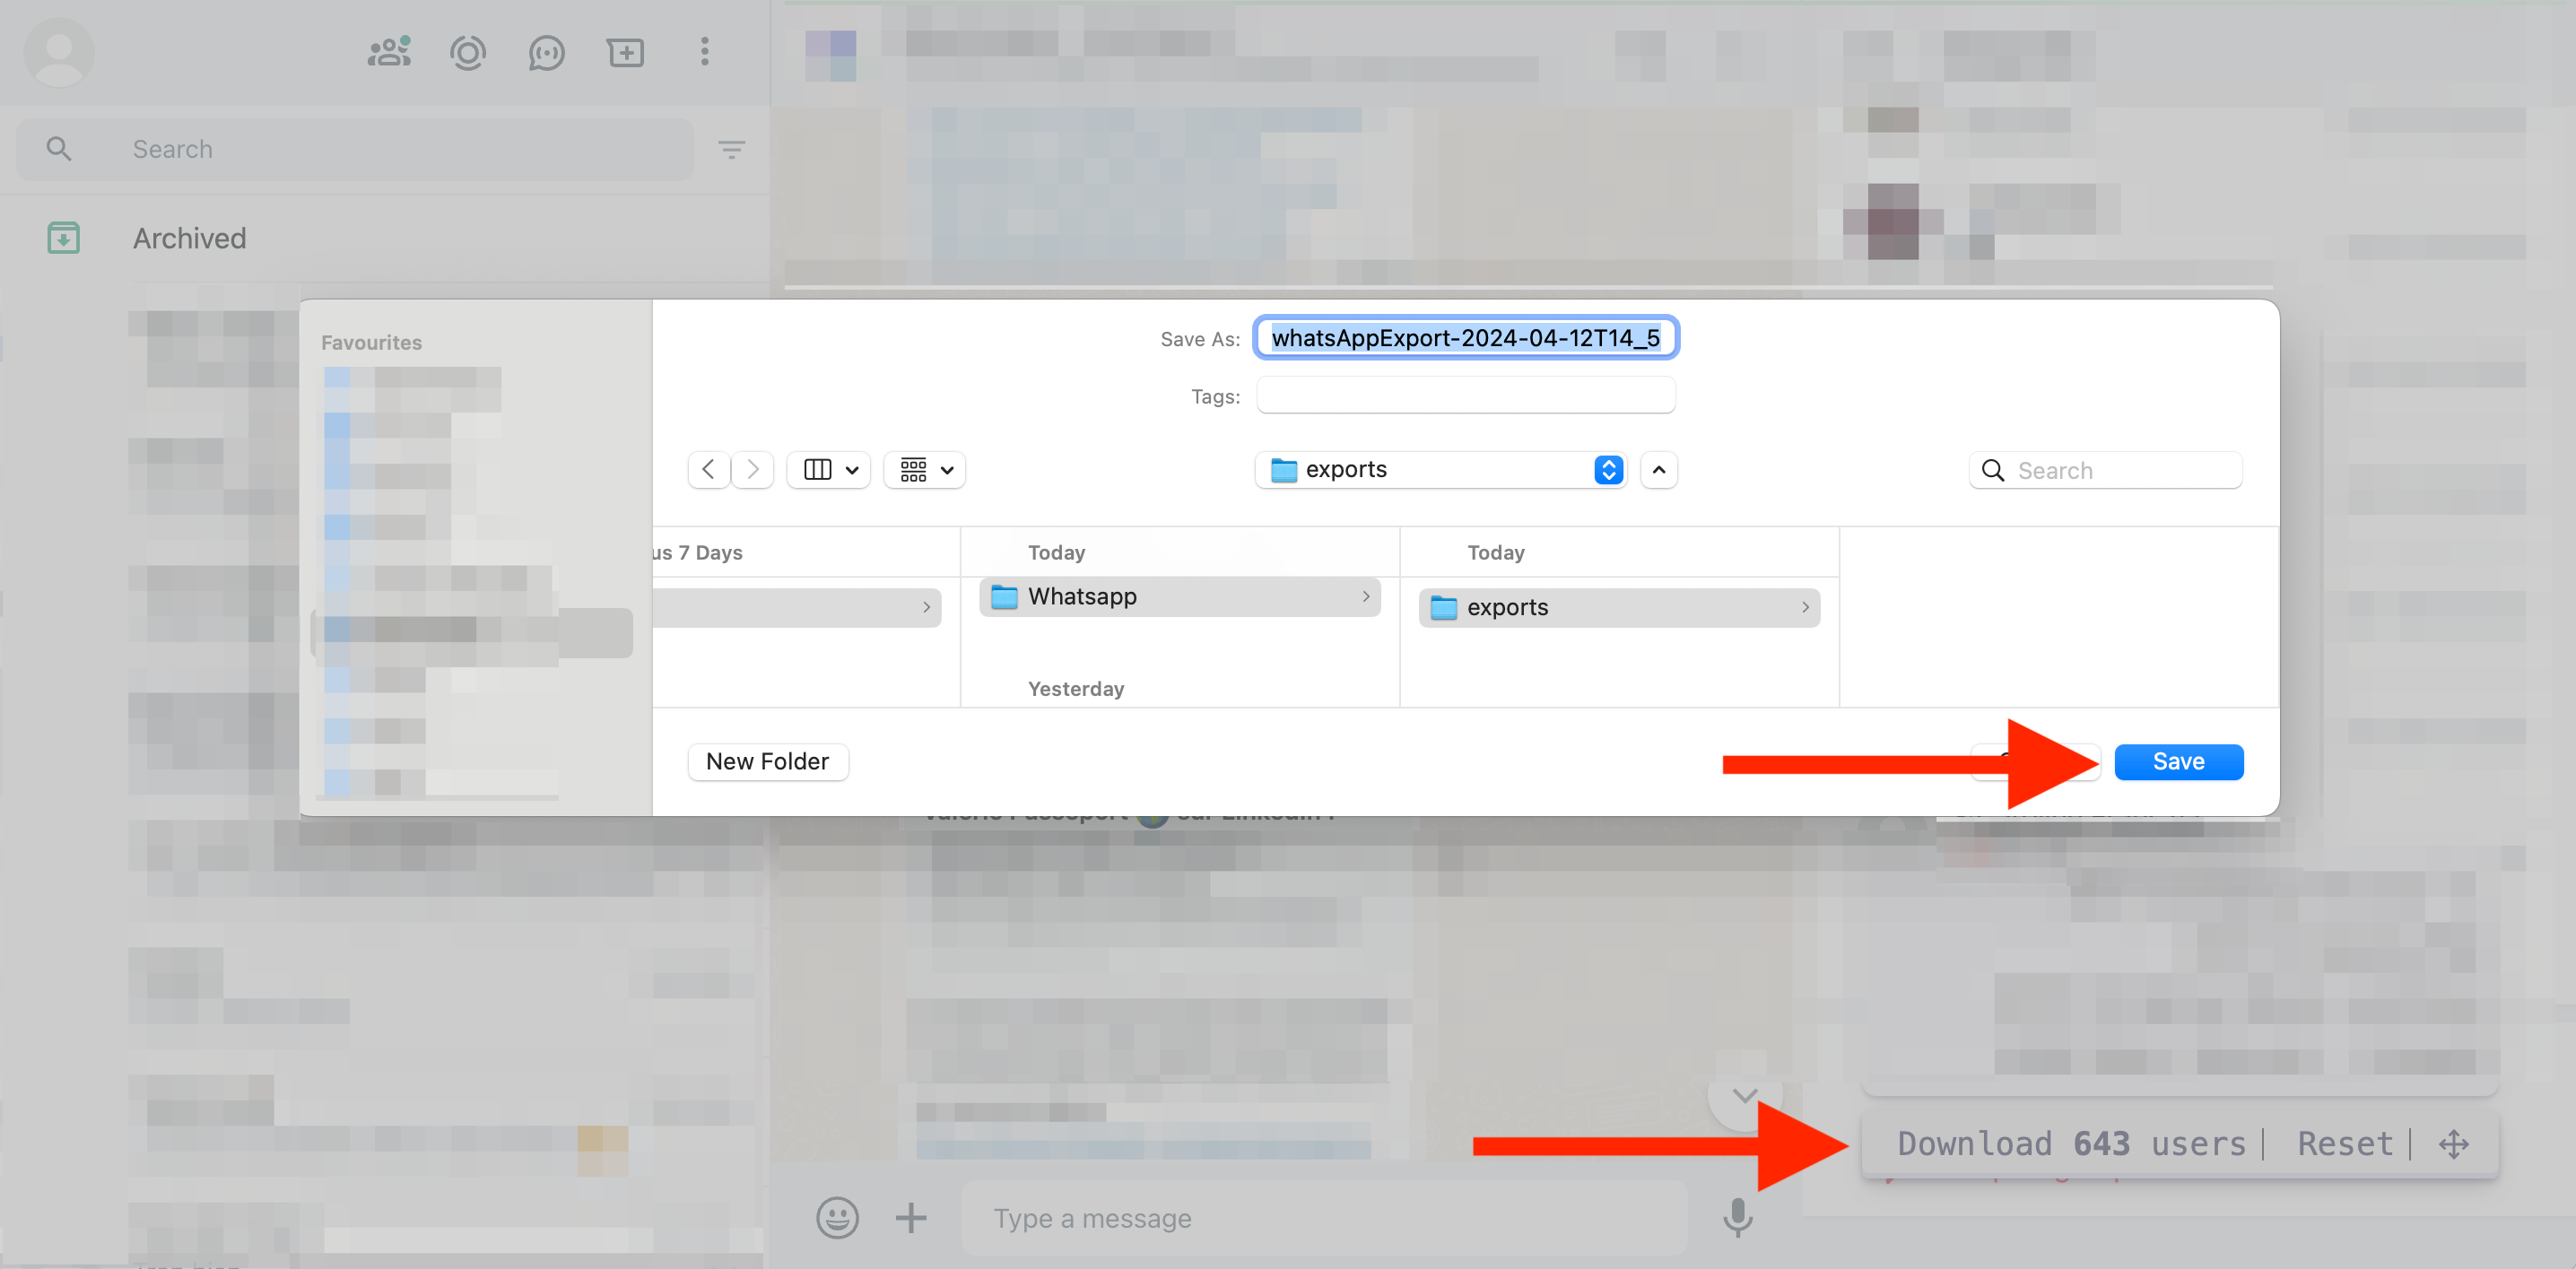Image resolution: width=2576 pixels, height=1269 pixels.
Task: Click the chevron to collapse save dialog
Action: [x=1659, y=471]
